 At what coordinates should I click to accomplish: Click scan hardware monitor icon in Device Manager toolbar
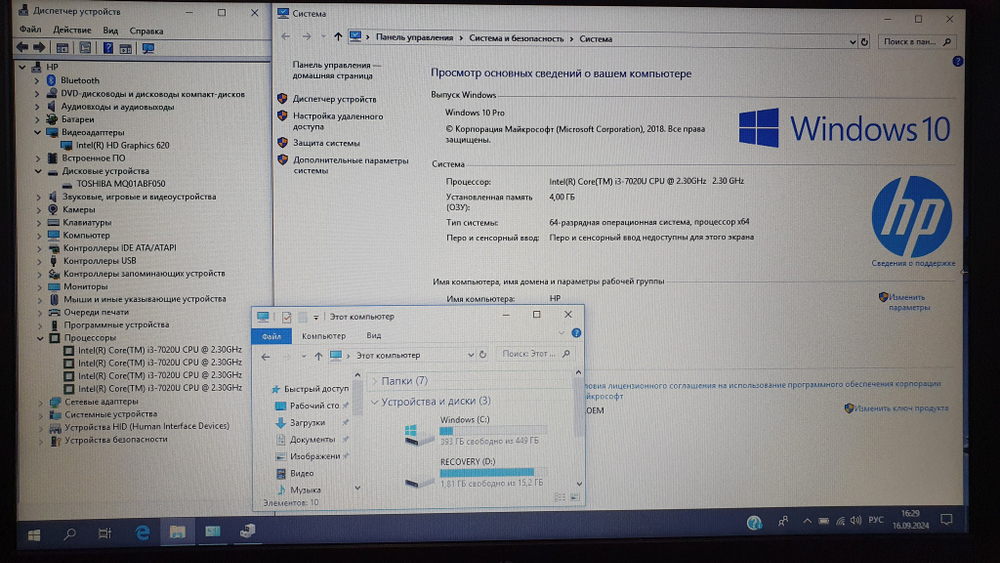148,48
